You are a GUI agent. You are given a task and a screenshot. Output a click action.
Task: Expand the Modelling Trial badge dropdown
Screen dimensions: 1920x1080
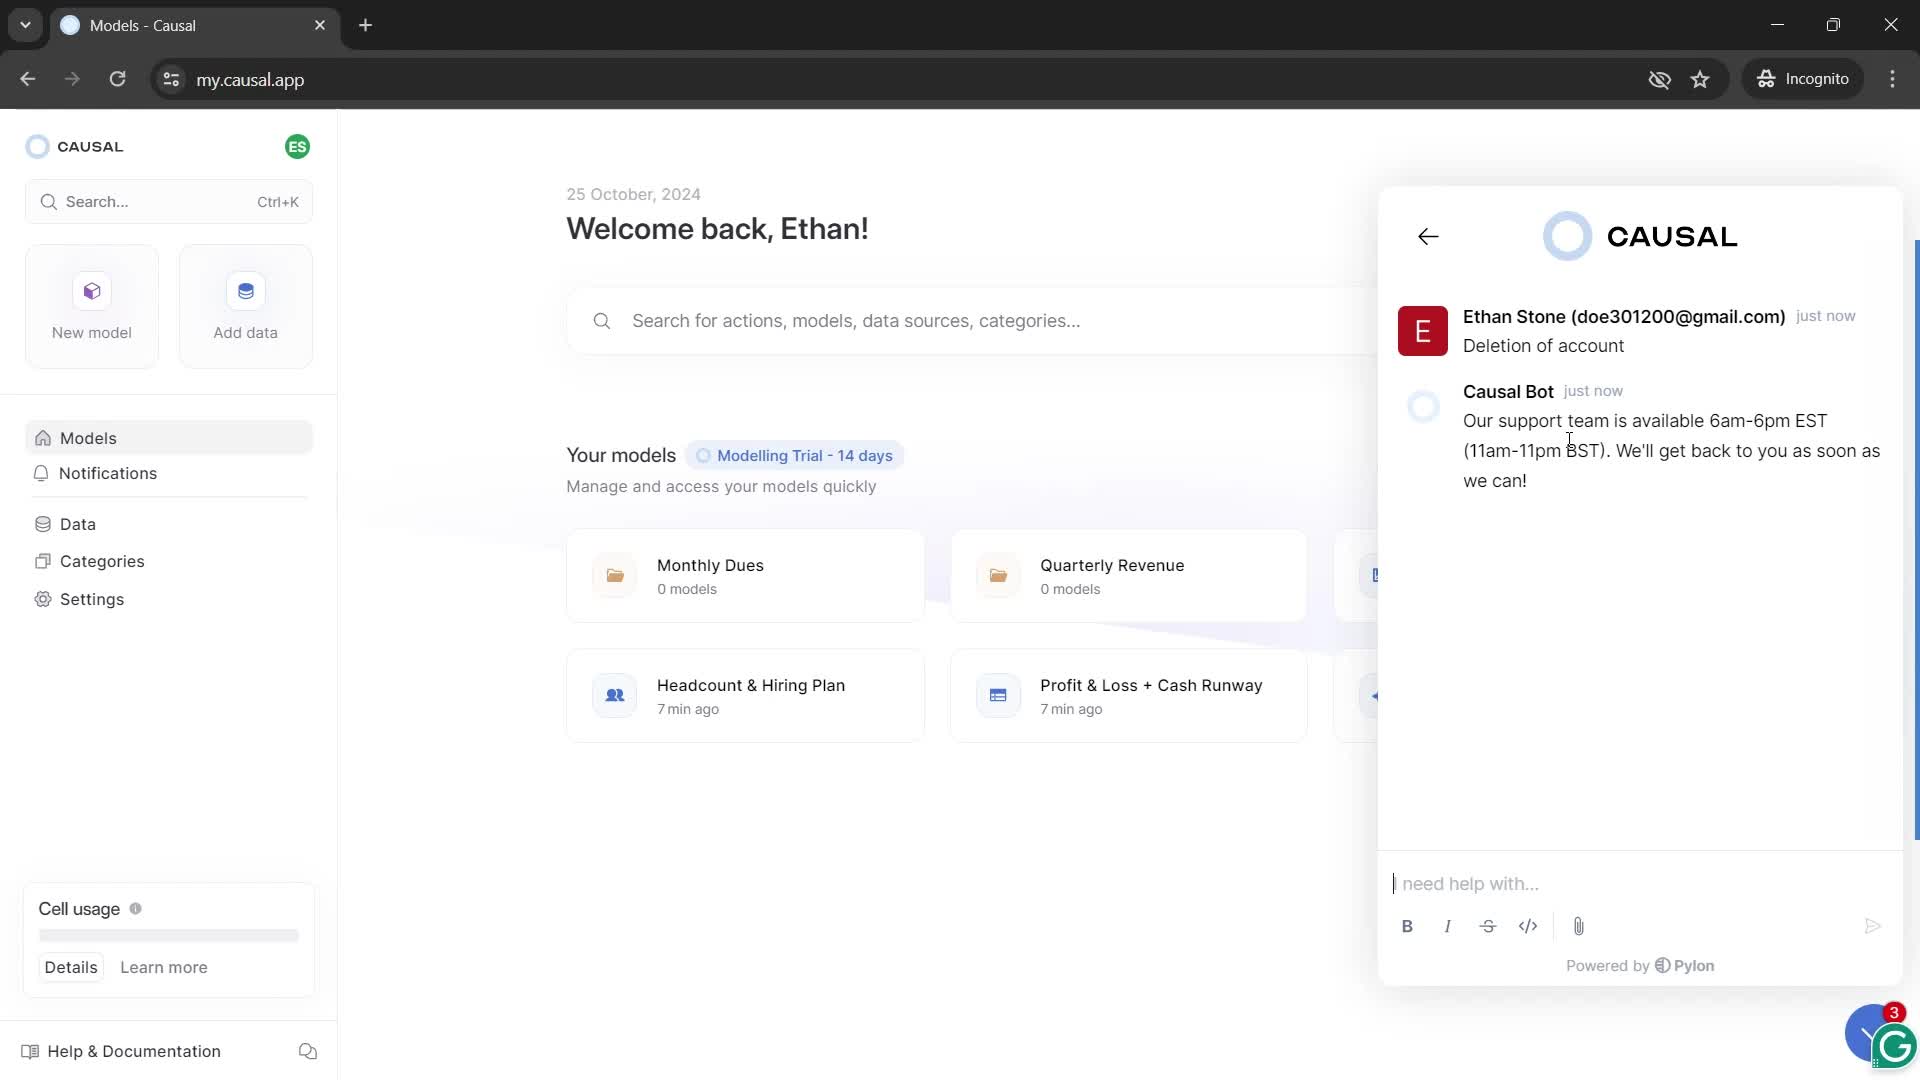[x=794, y=455]
